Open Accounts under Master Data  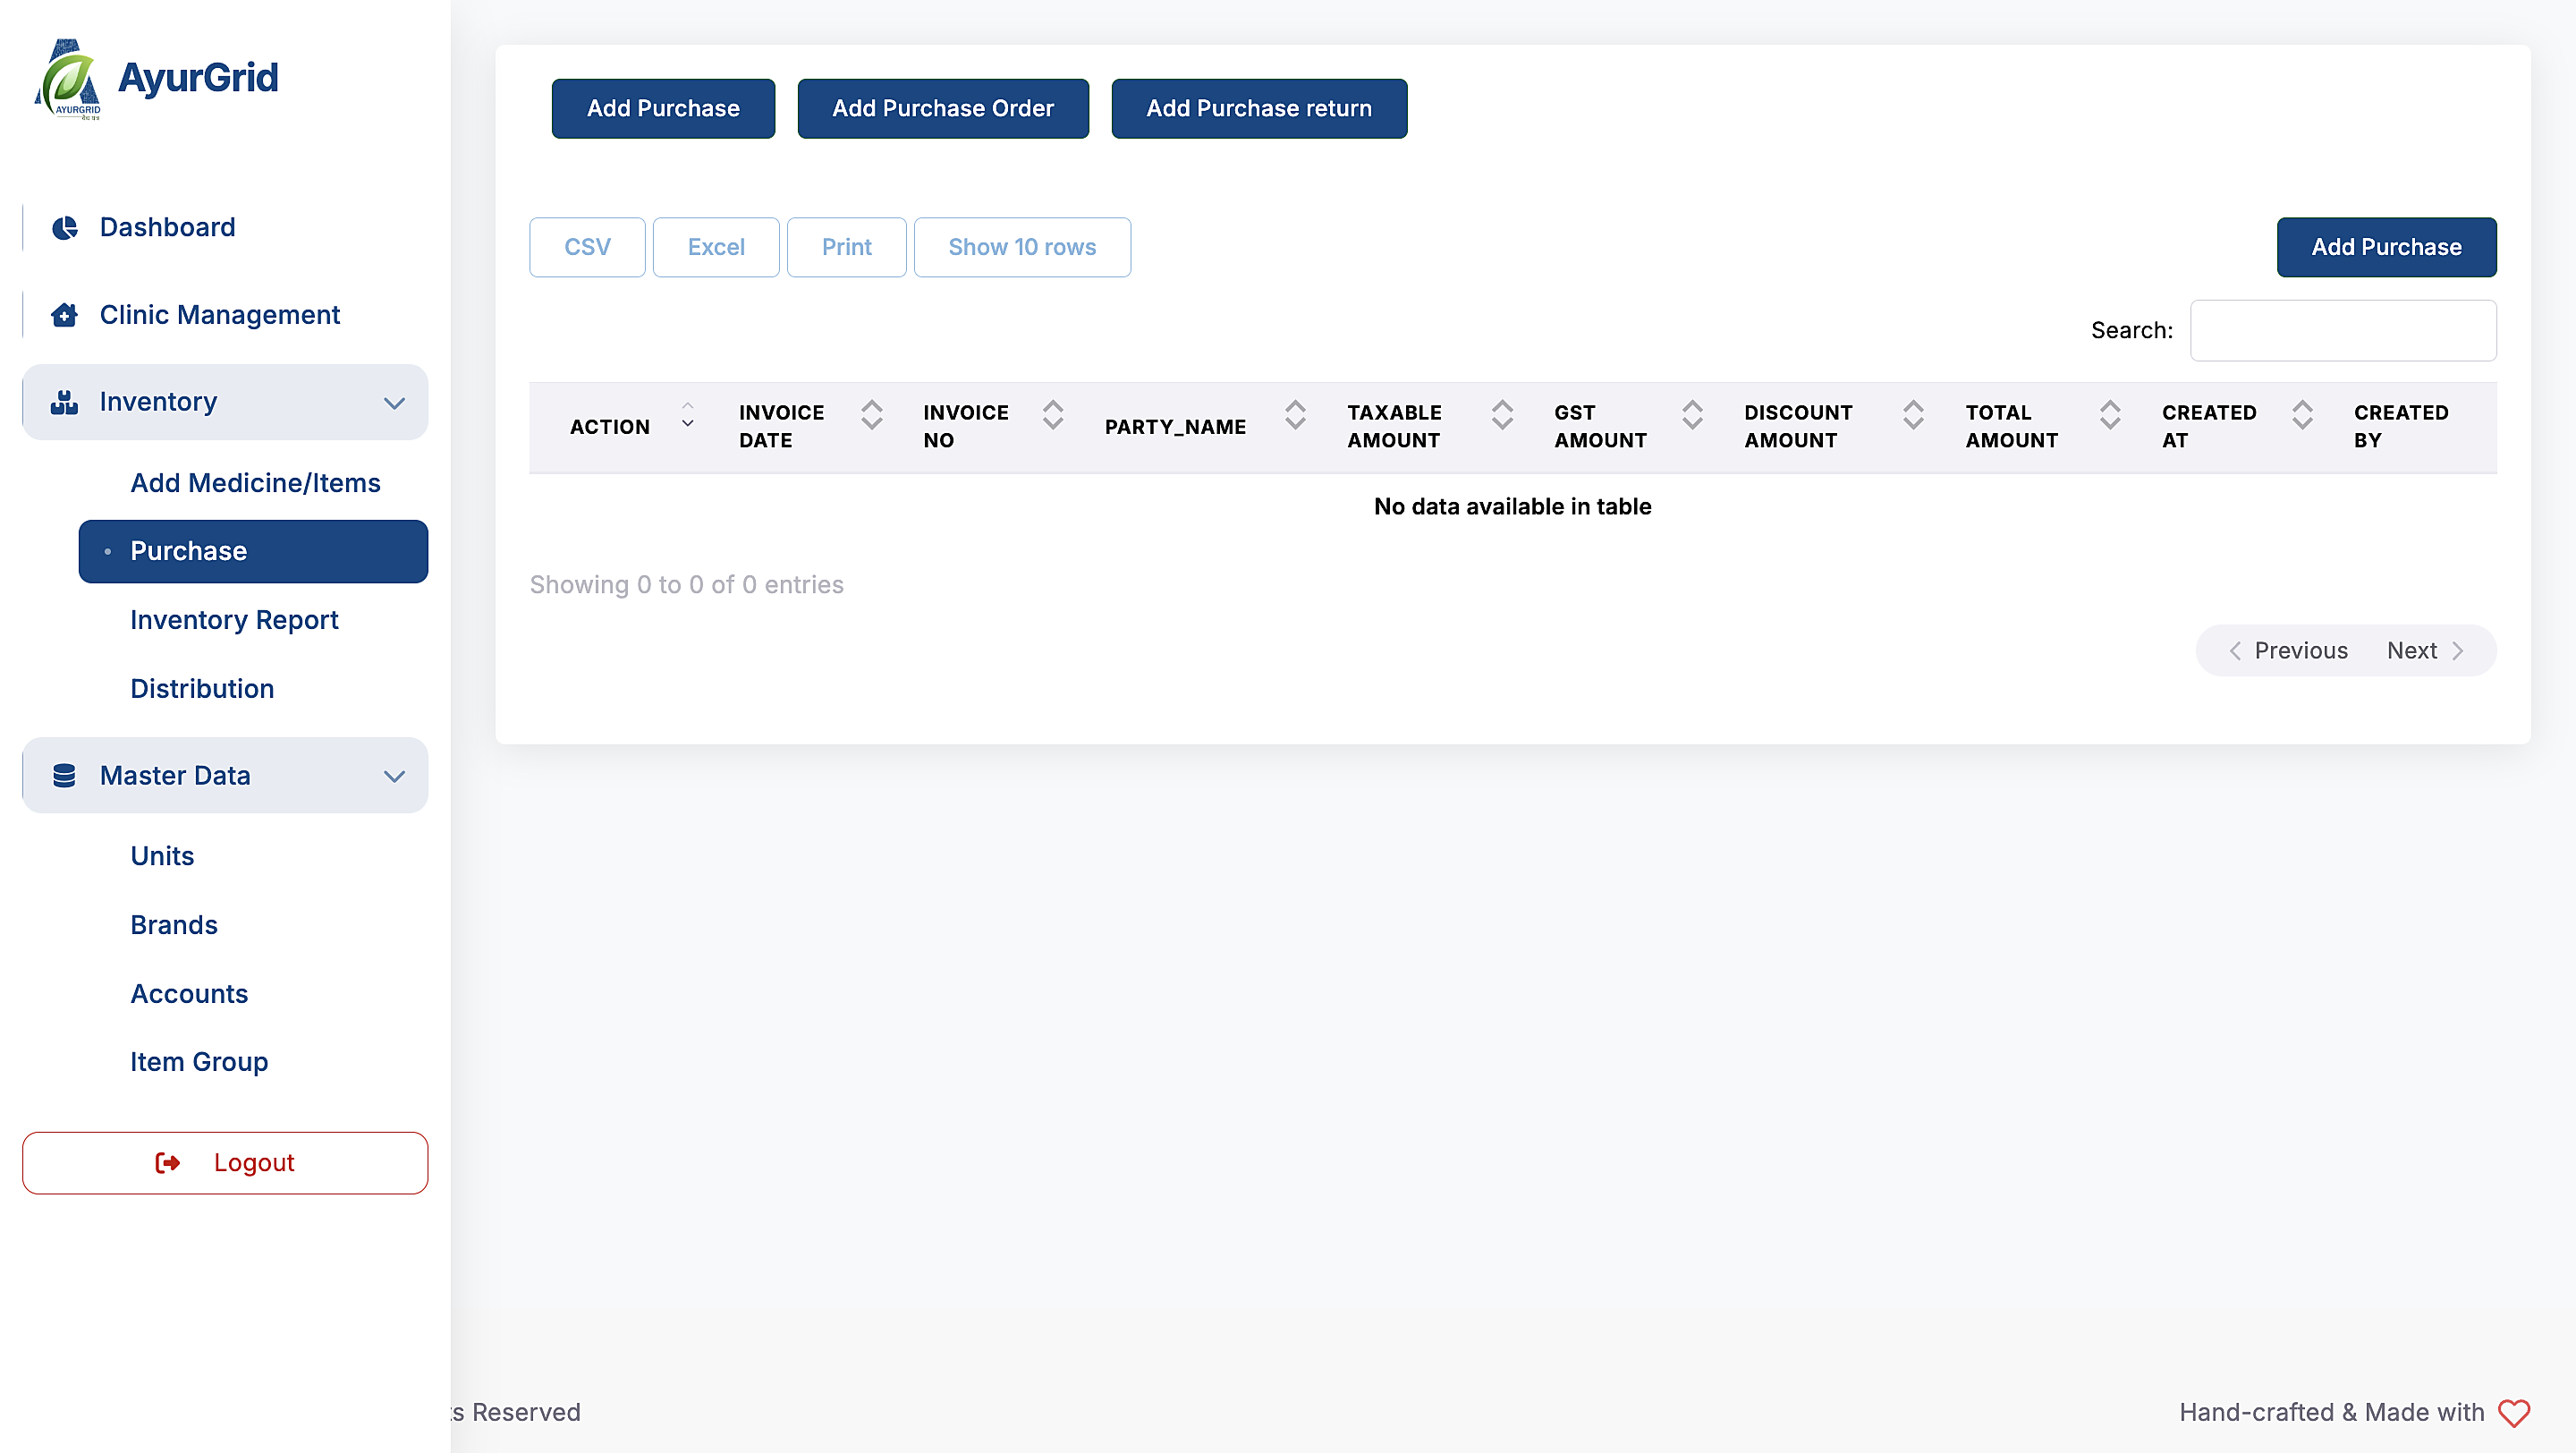click(x=189, y=994)
